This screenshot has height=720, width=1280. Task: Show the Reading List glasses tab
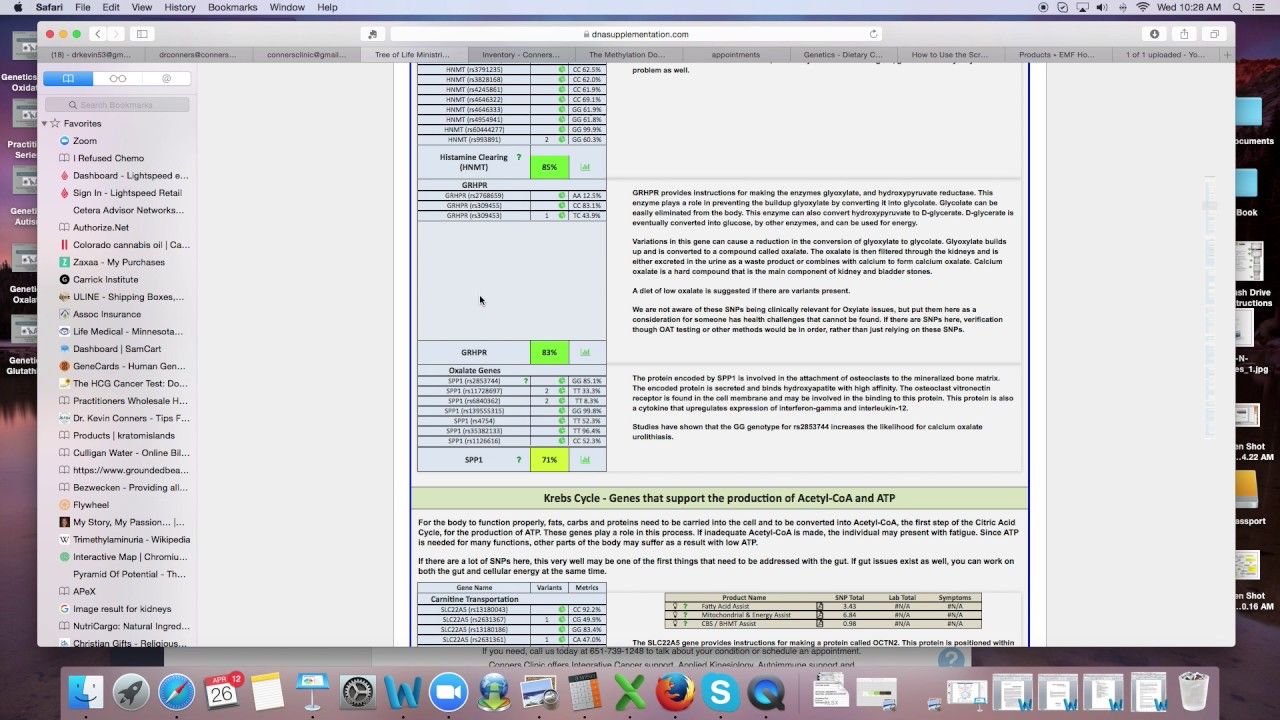[118, 78]
